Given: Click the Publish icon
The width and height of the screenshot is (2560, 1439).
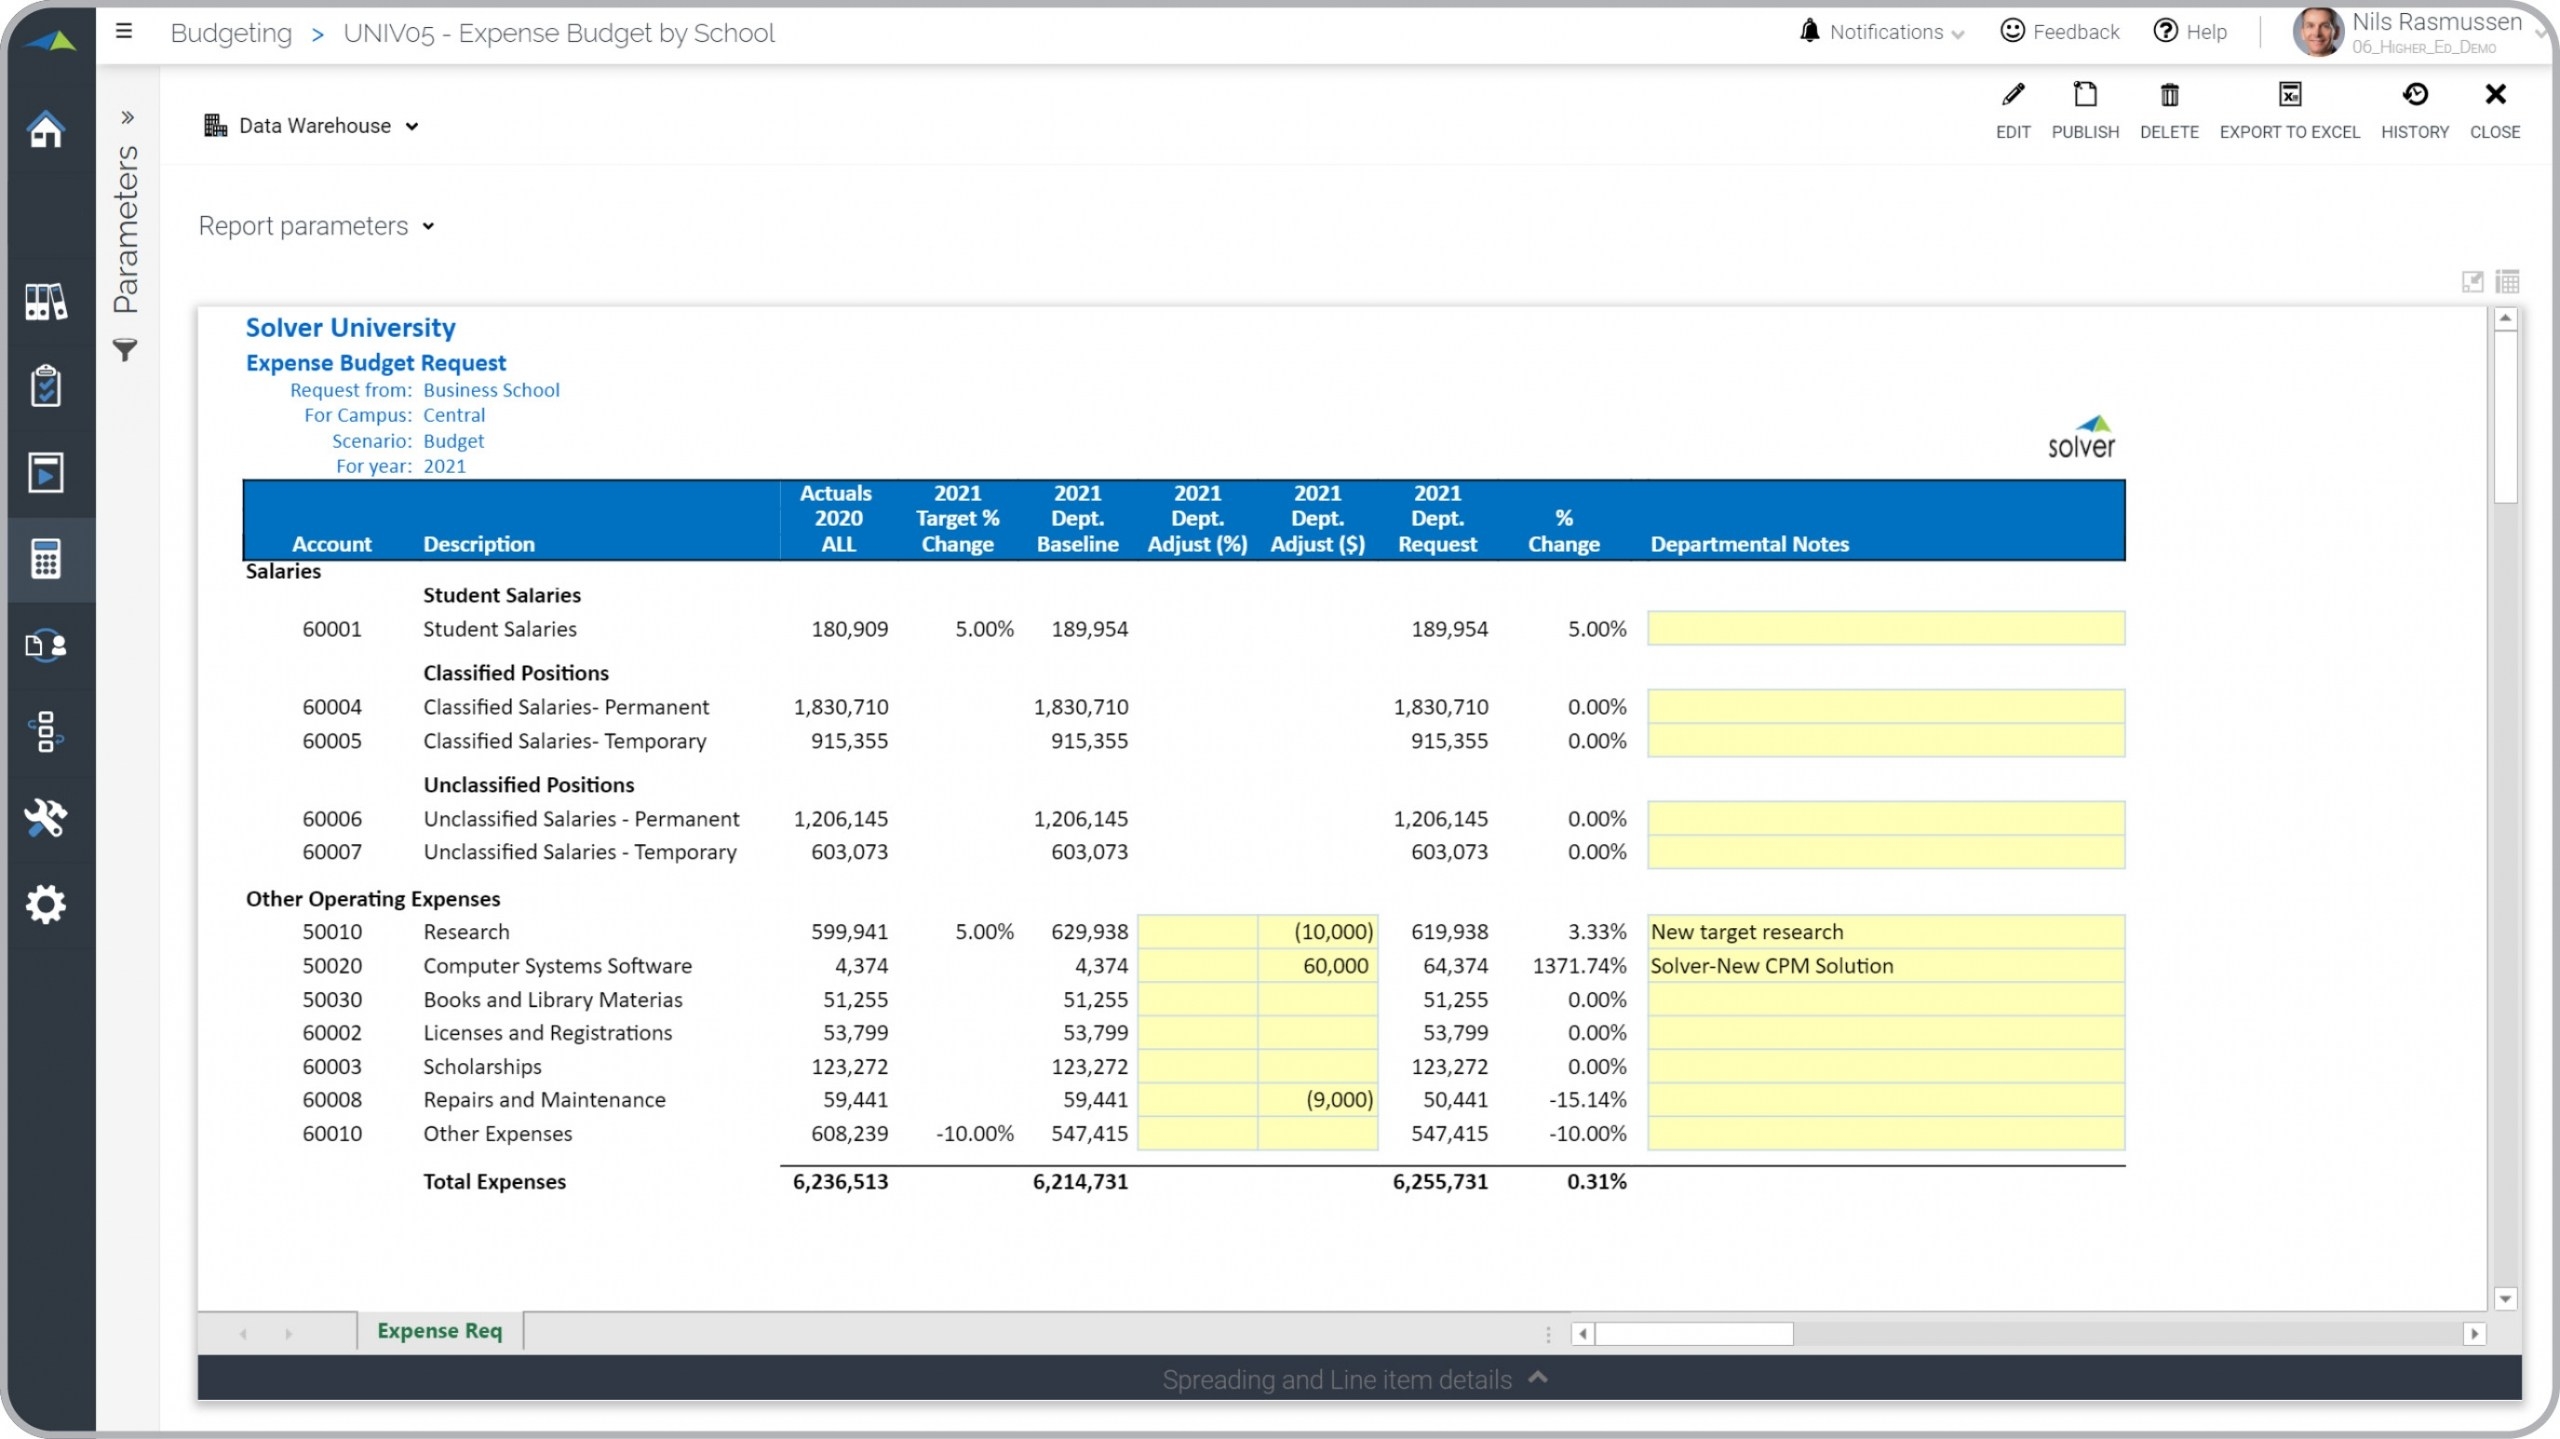Looking at the screenshot, I should [x=2084, y=96].
